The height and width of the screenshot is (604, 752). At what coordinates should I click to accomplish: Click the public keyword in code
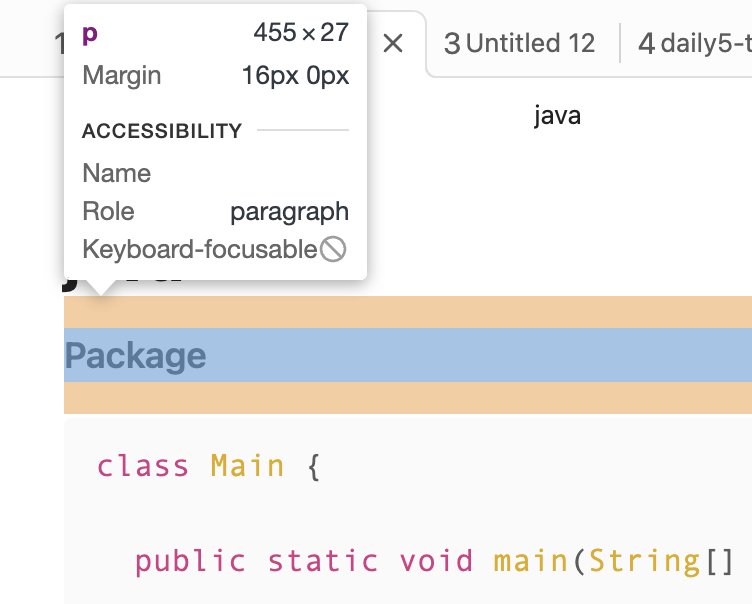(190, 561)
